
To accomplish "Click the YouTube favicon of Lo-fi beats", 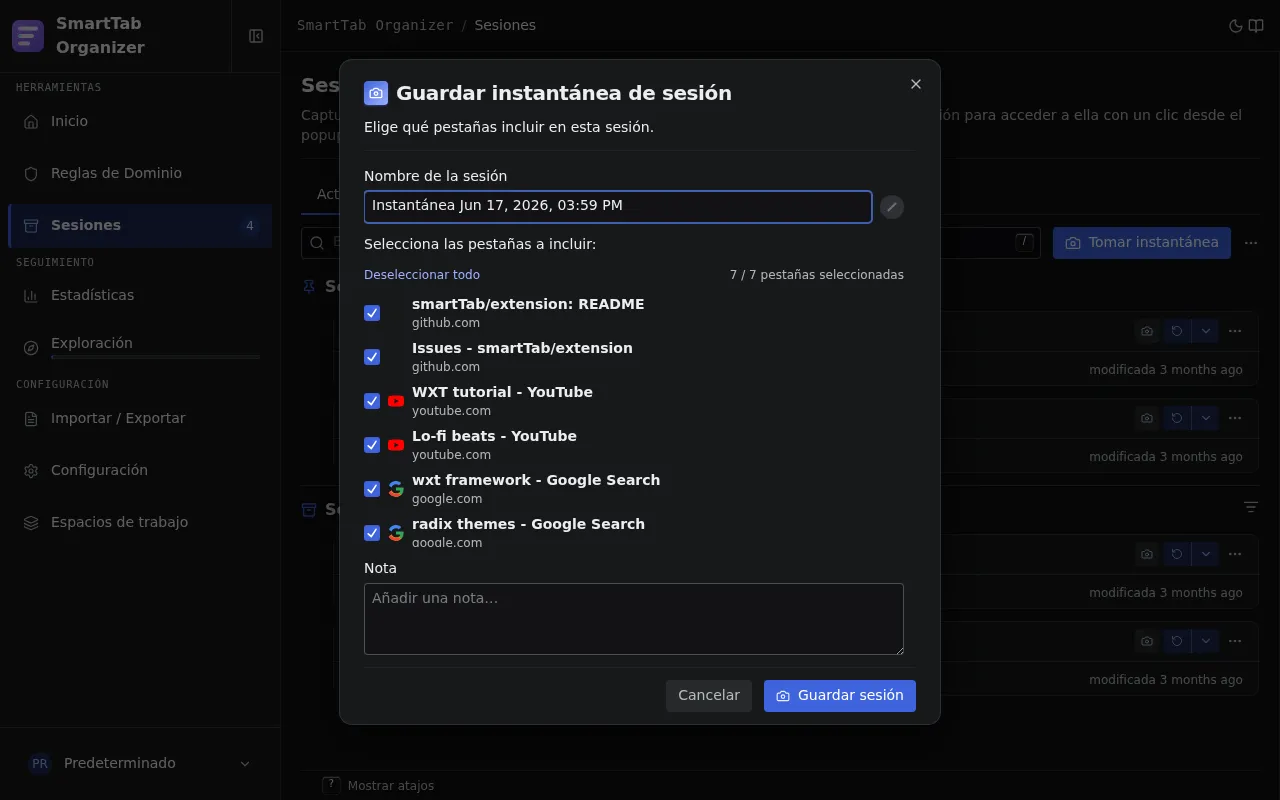I will (x=396, y=445).
